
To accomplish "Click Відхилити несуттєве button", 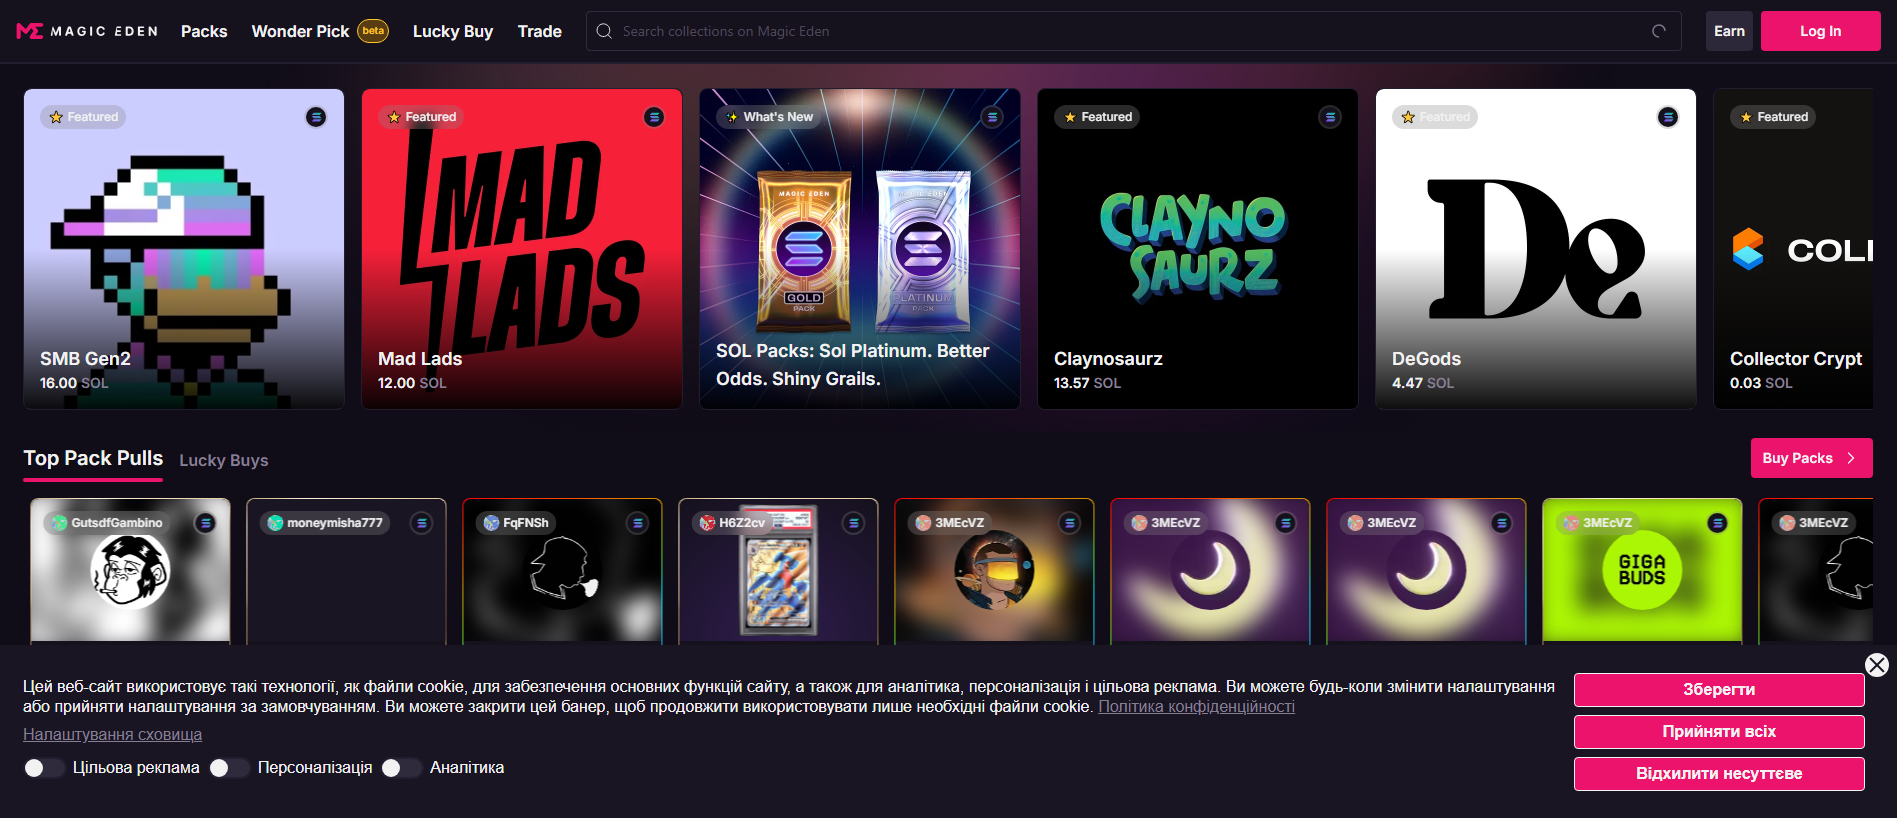I will tap(1719, 774).
